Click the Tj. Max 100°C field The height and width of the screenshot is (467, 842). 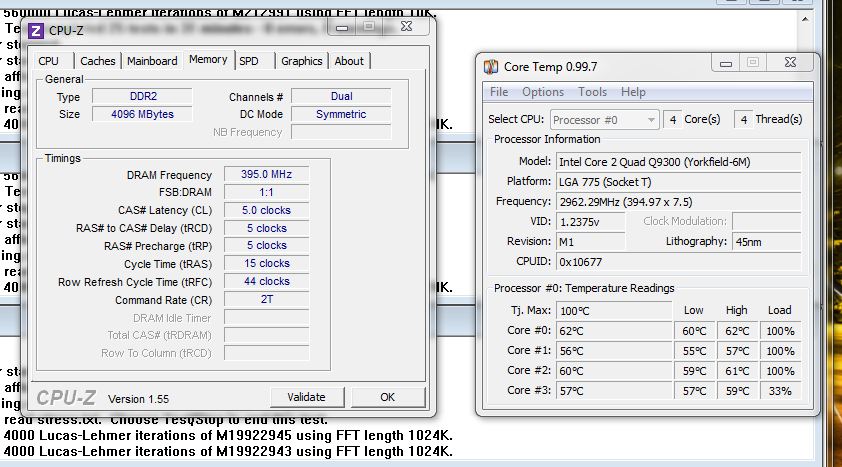(614, 311)
